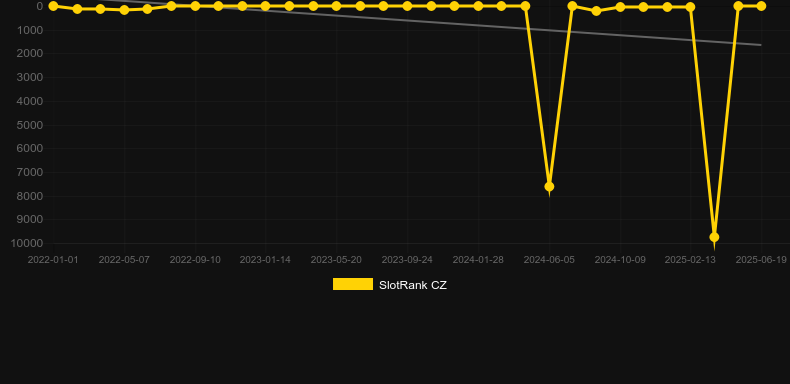Select the lowest data point near 10000
The height and width of the screenshot is (384, 790).
coord(714,237)
